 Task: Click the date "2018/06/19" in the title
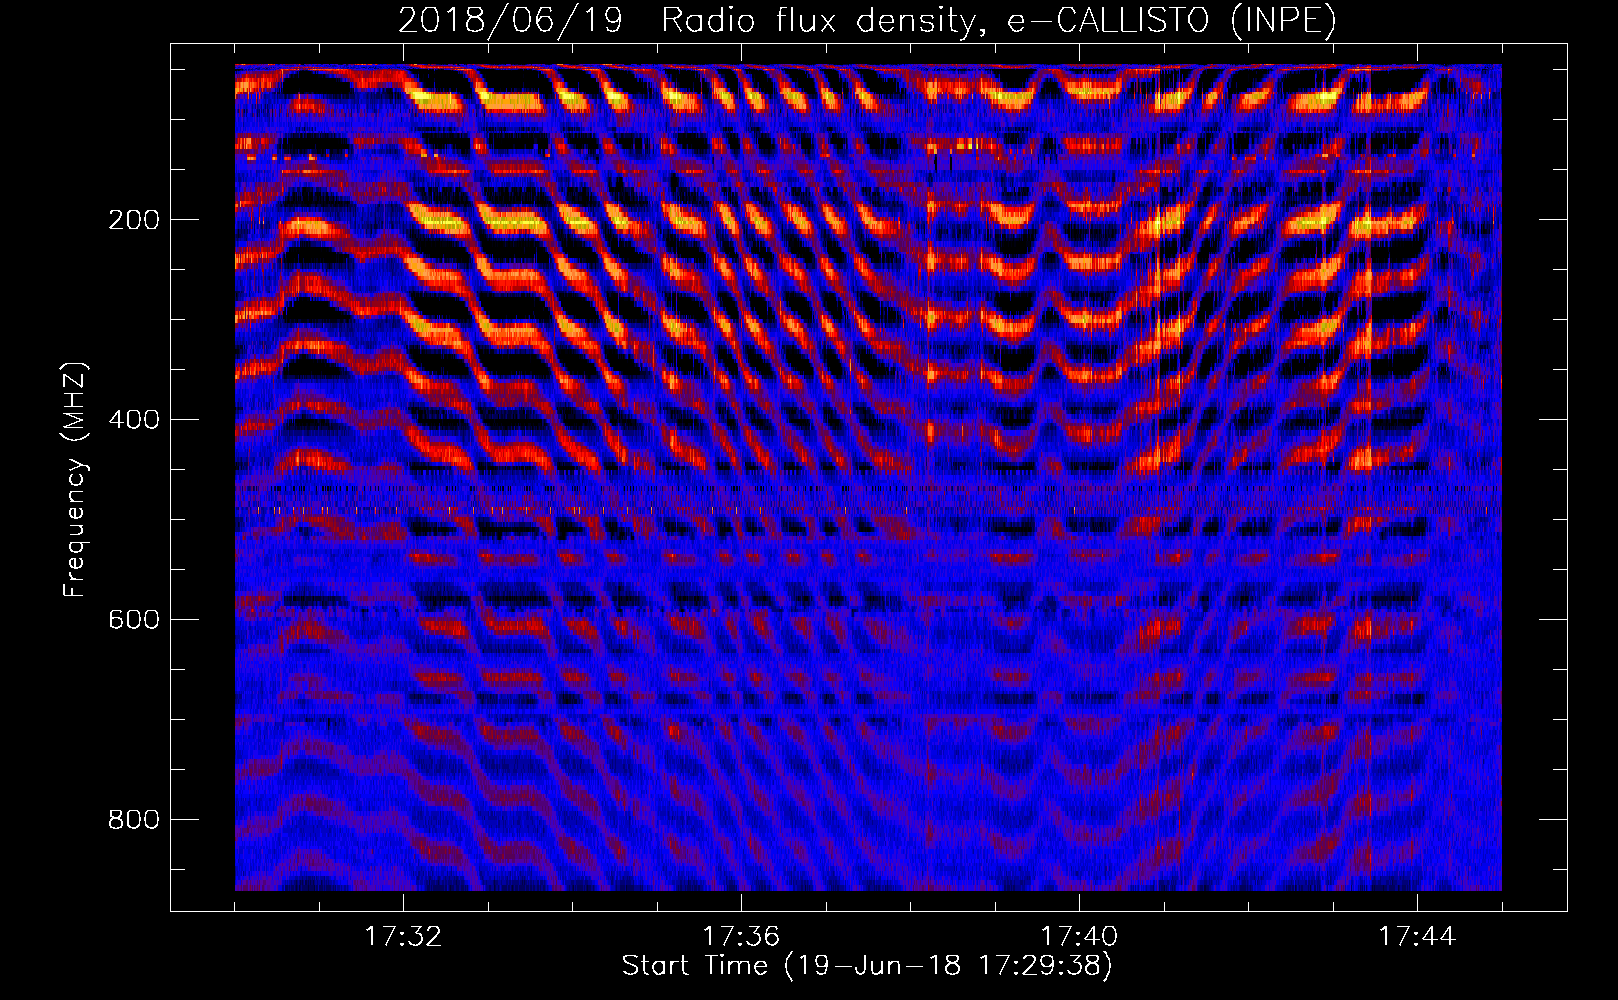point(511,20)
